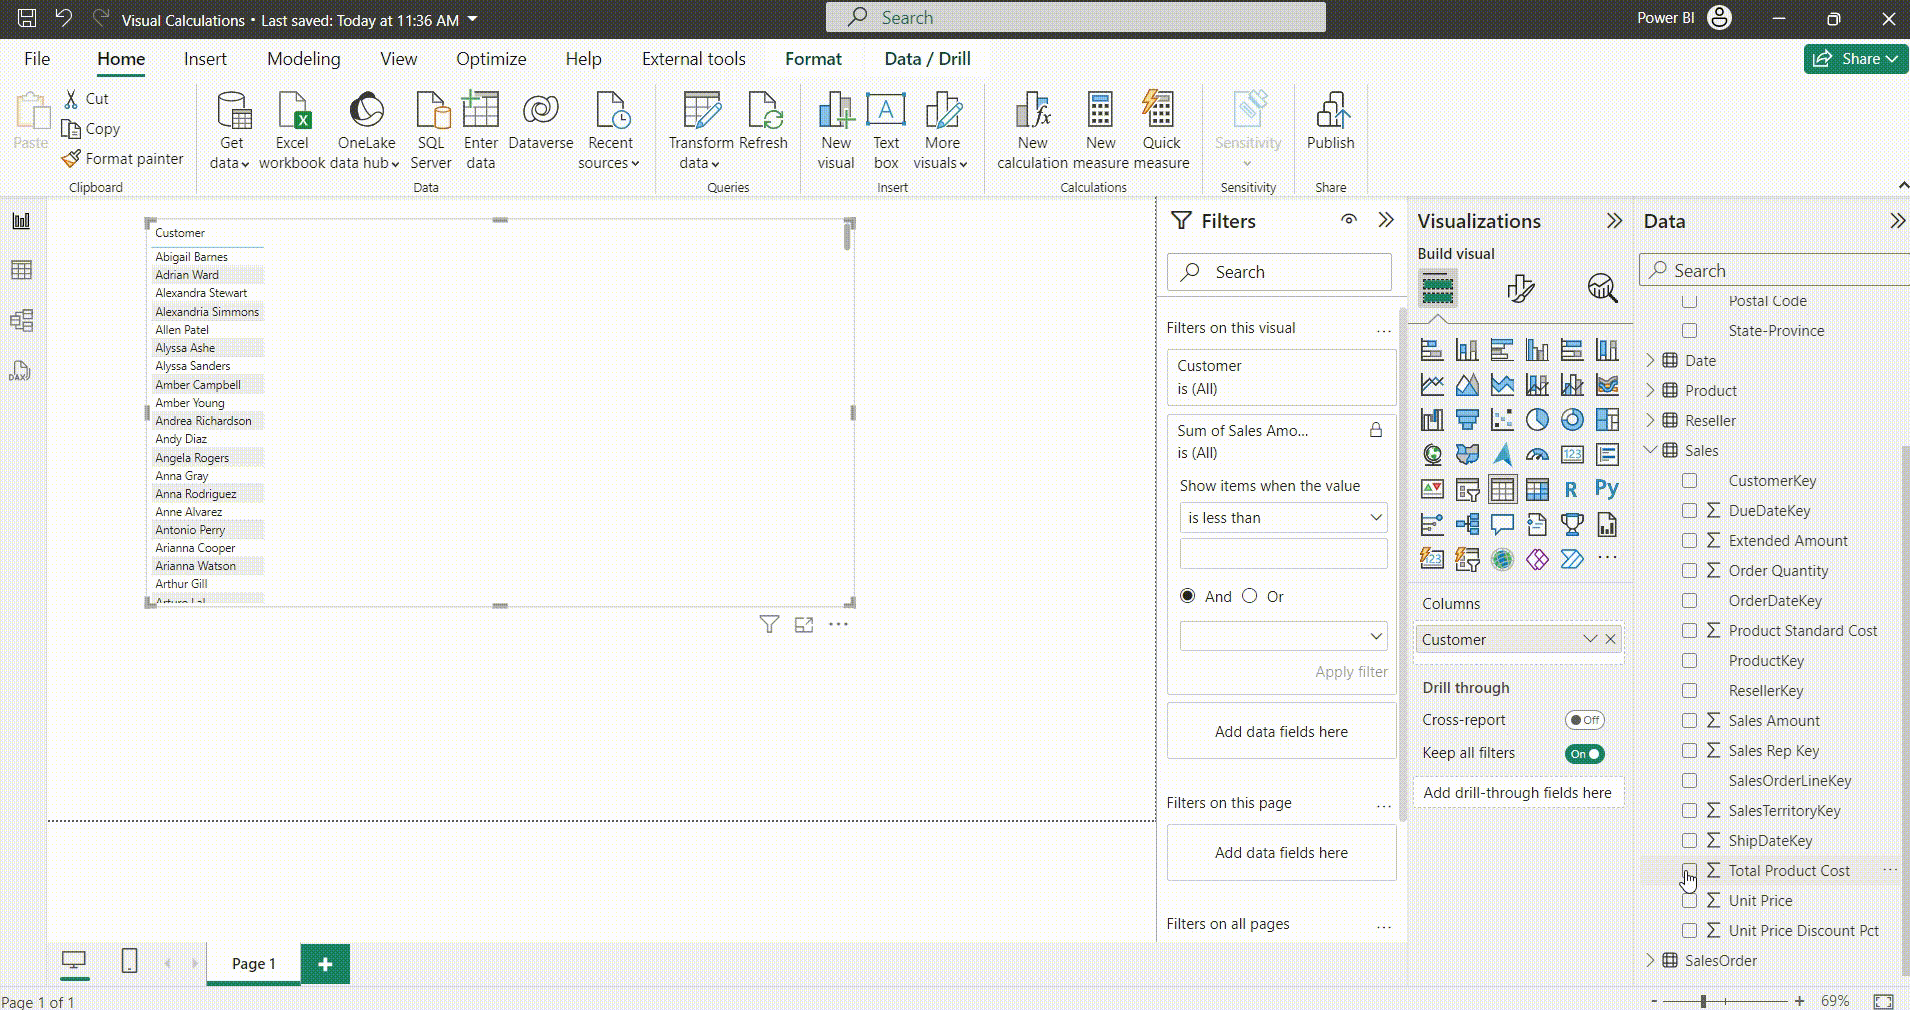
Task: Collapse the Sales table tree
Action: click(x=1650, y=450)
